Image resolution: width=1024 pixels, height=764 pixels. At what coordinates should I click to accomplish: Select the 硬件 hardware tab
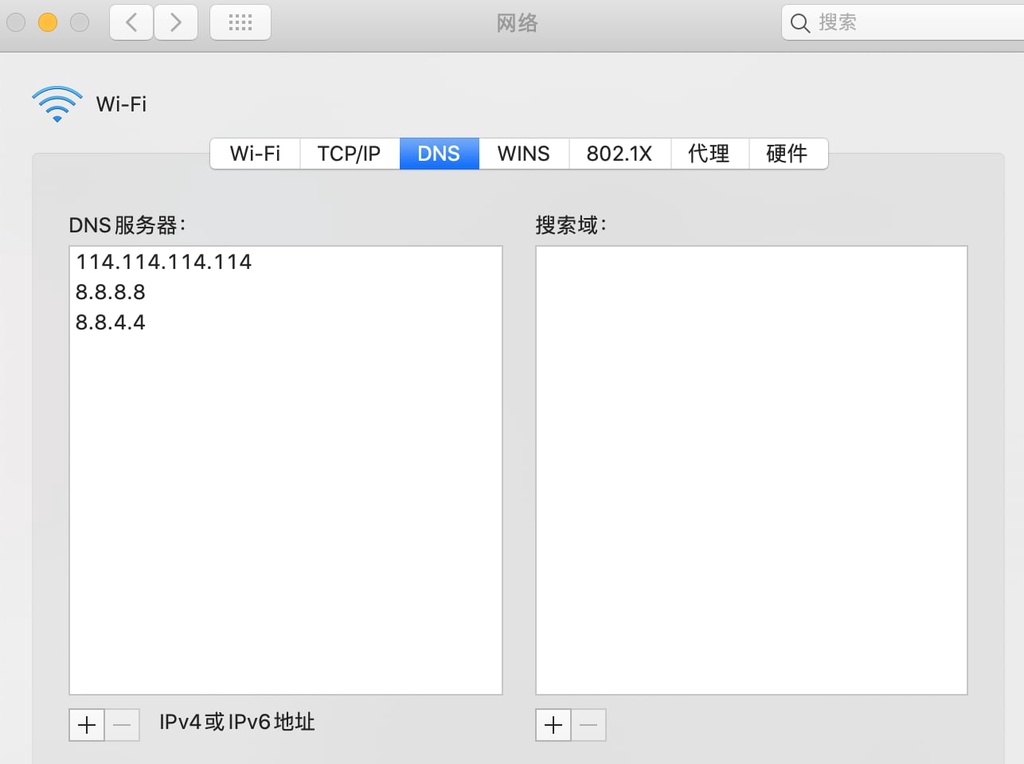tap(788, 153)
